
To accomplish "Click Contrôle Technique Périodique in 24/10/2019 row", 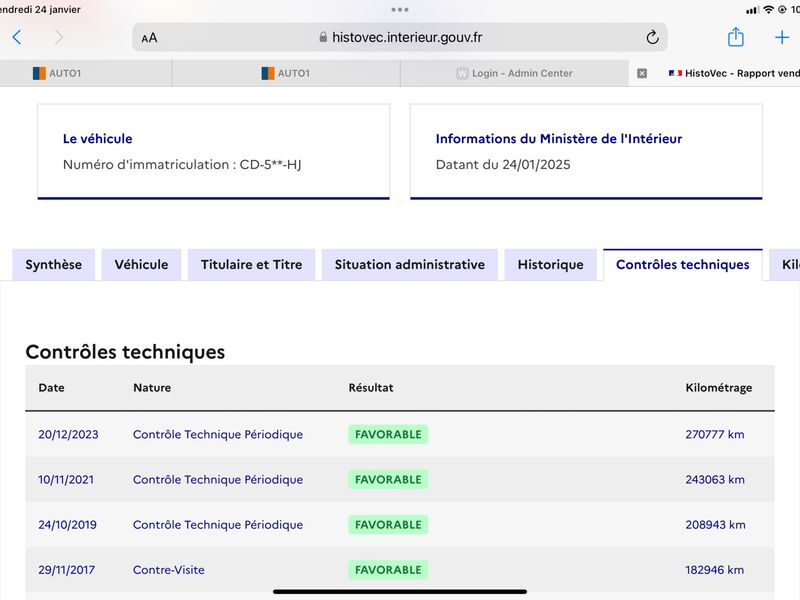I will tap(218, 525).
